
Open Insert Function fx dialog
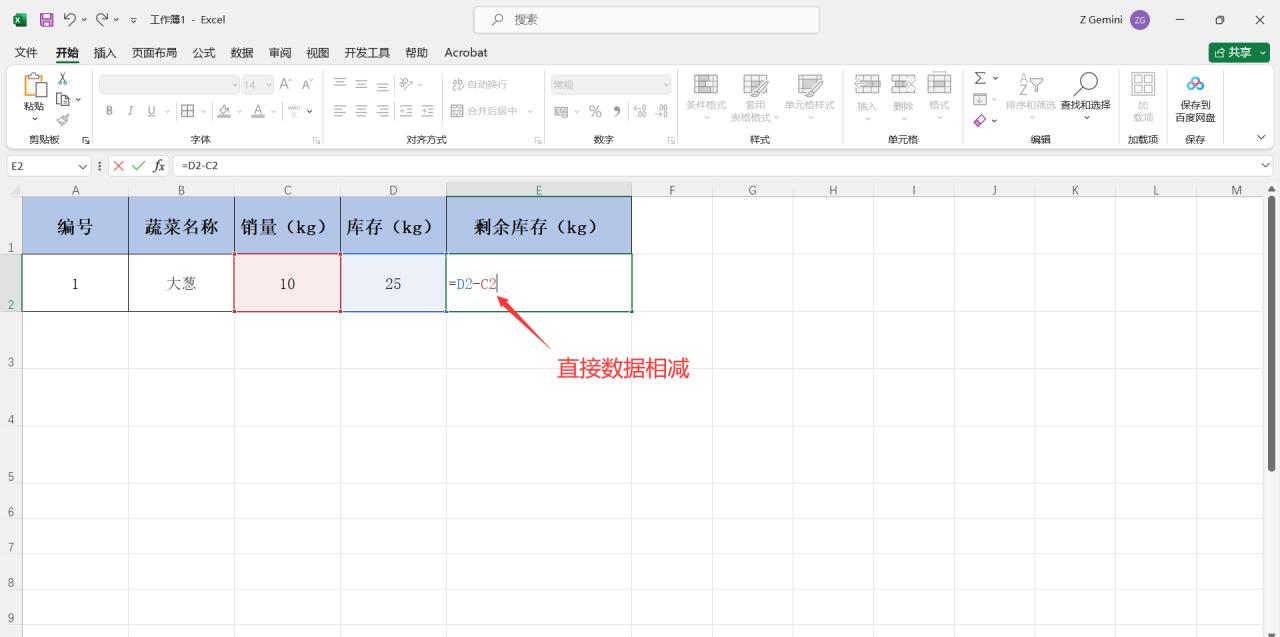(x=159, y=166)
